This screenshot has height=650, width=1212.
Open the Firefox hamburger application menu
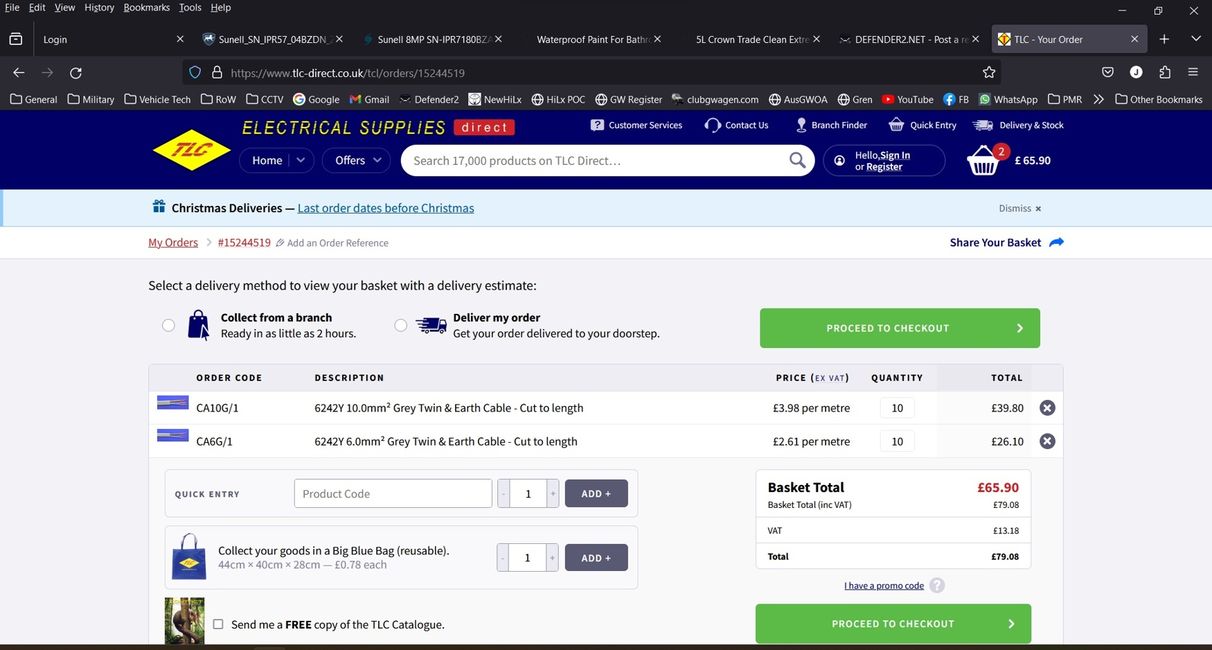click(x=1193, y=72)
